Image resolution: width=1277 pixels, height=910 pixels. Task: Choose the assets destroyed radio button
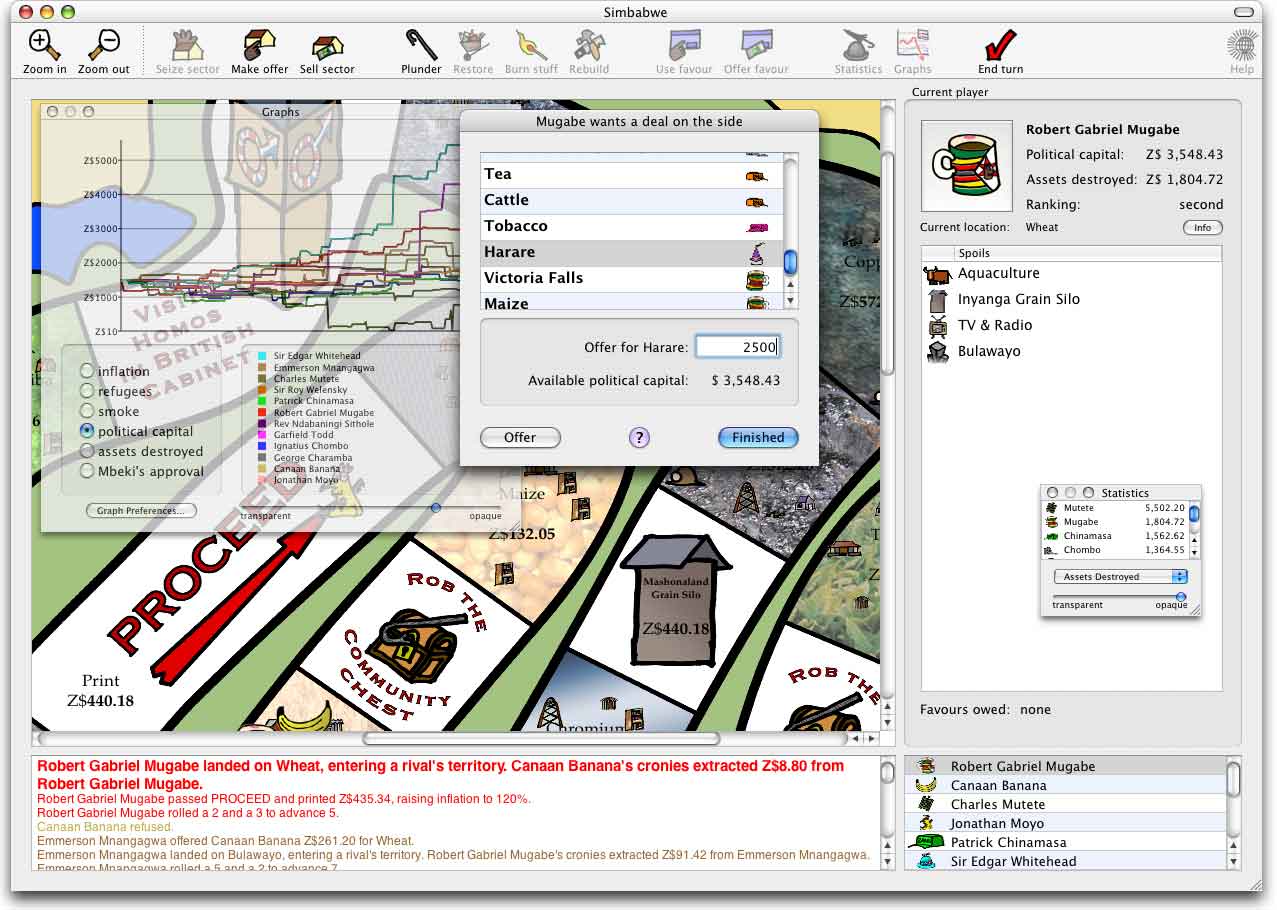coord(88,451)
